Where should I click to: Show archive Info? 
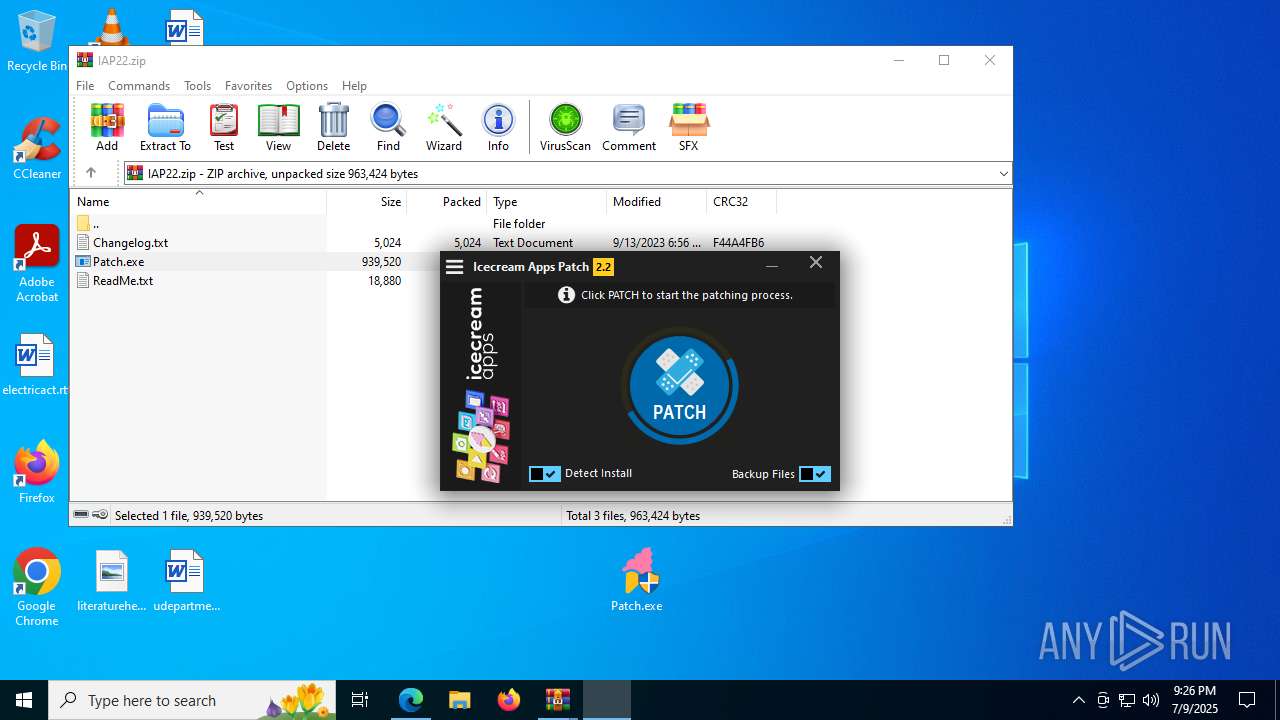point(498,127)
